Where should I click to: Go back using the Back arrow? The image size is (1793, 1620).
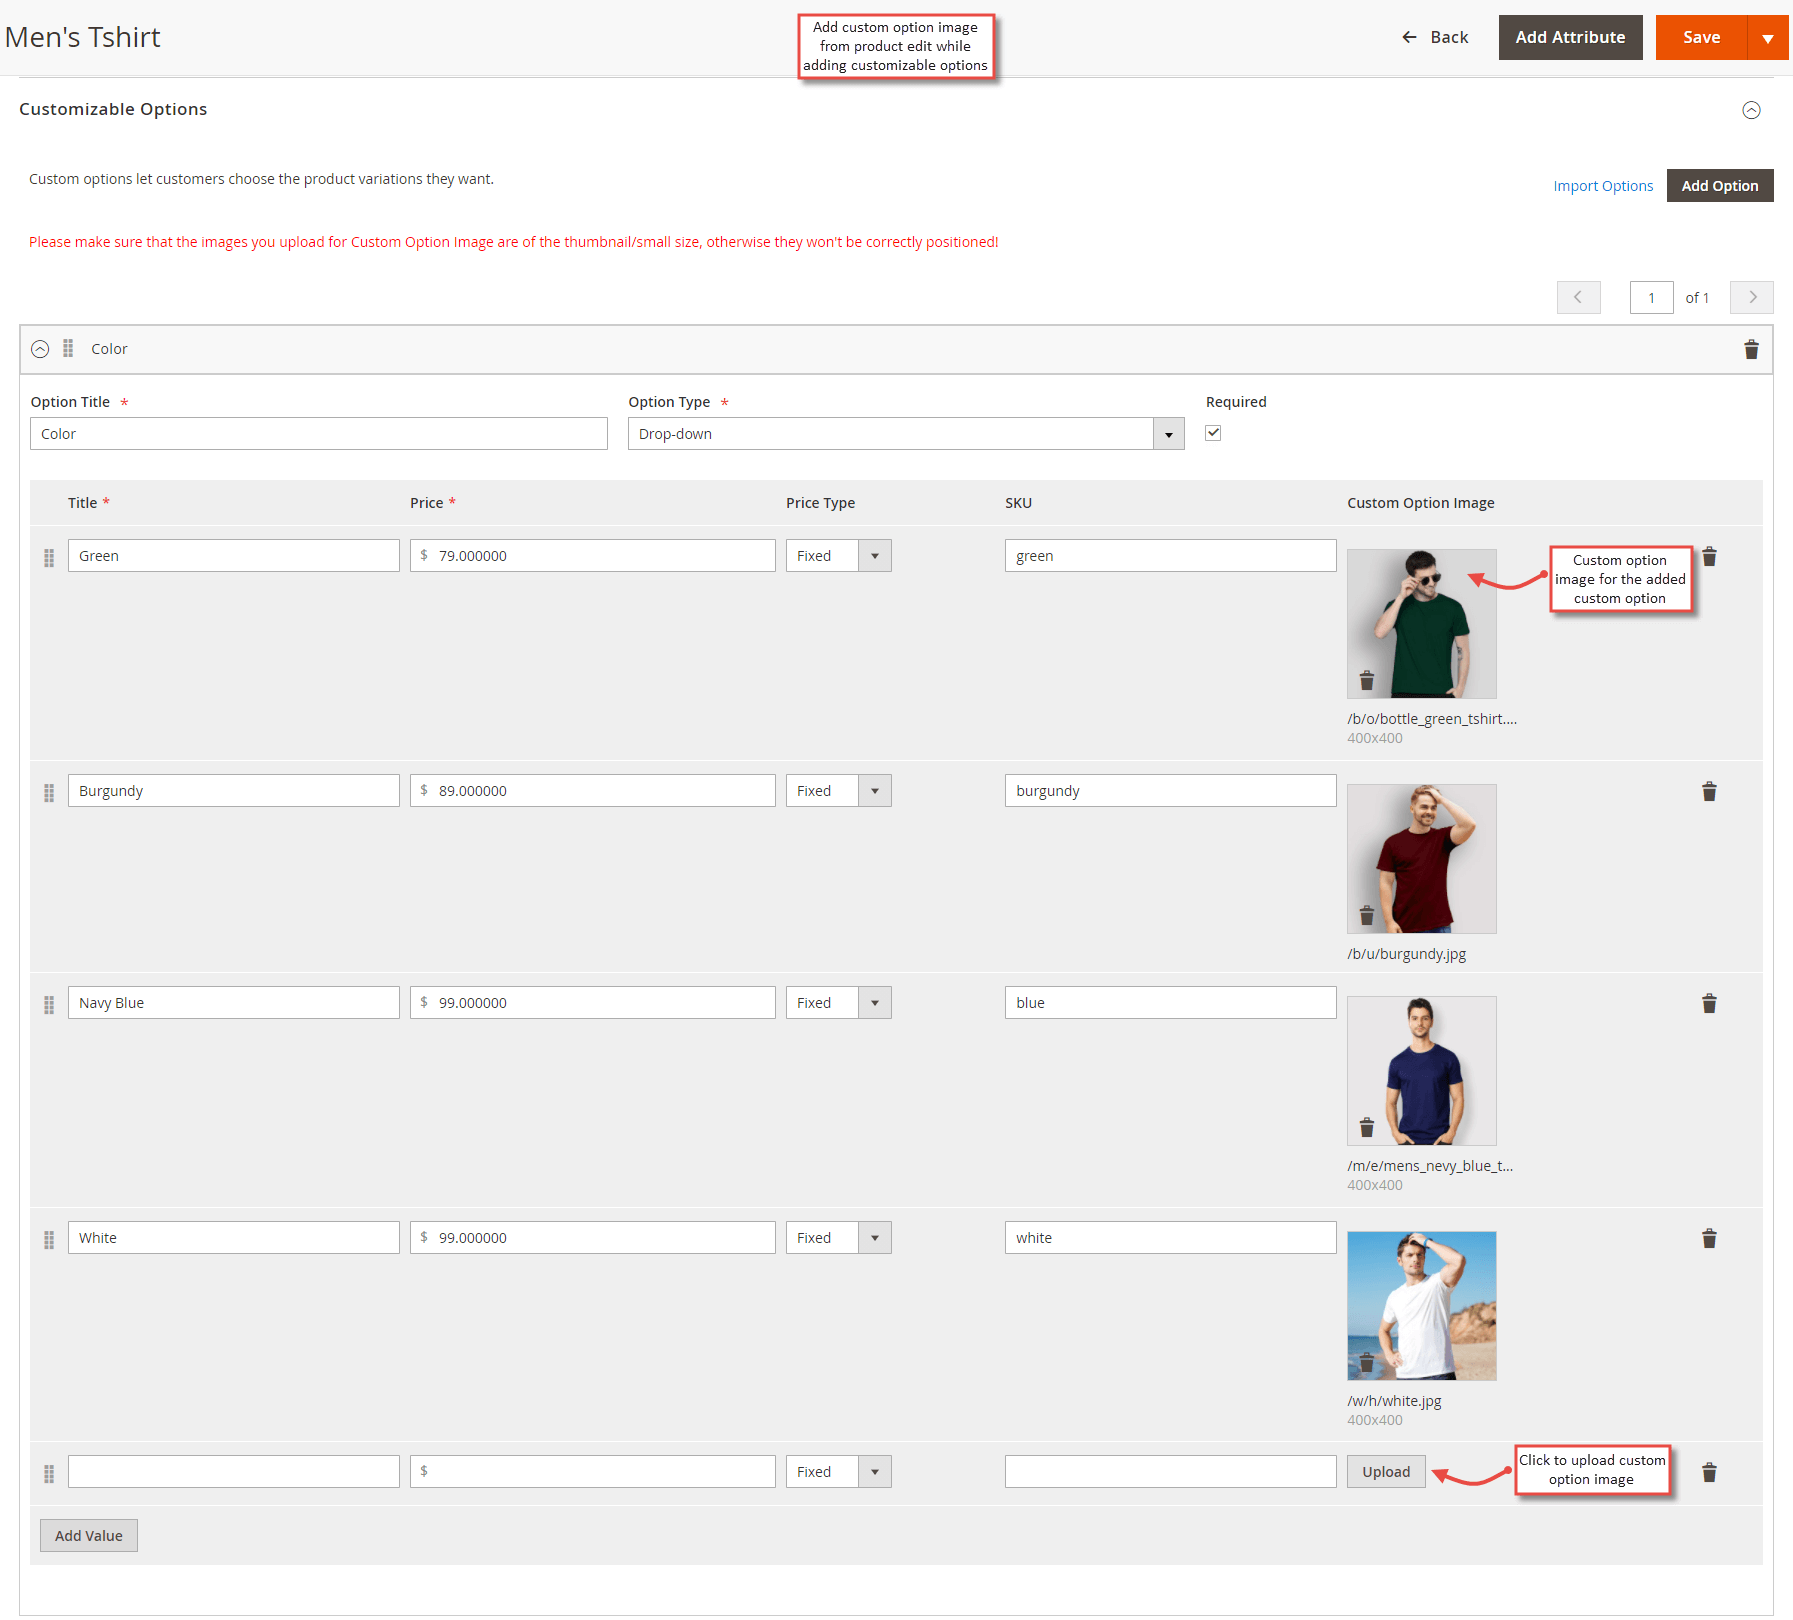tap(1435, 37)
